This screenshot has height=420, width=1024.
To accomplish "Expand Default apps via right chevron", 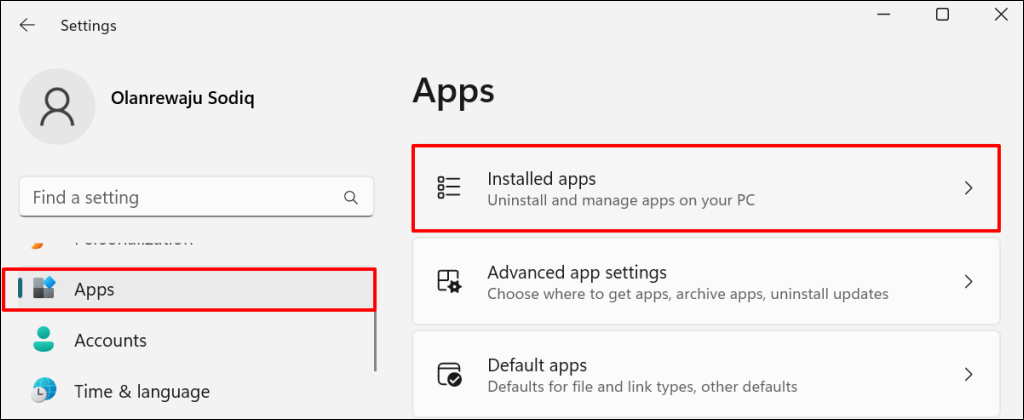I will [x=968, y=375].
